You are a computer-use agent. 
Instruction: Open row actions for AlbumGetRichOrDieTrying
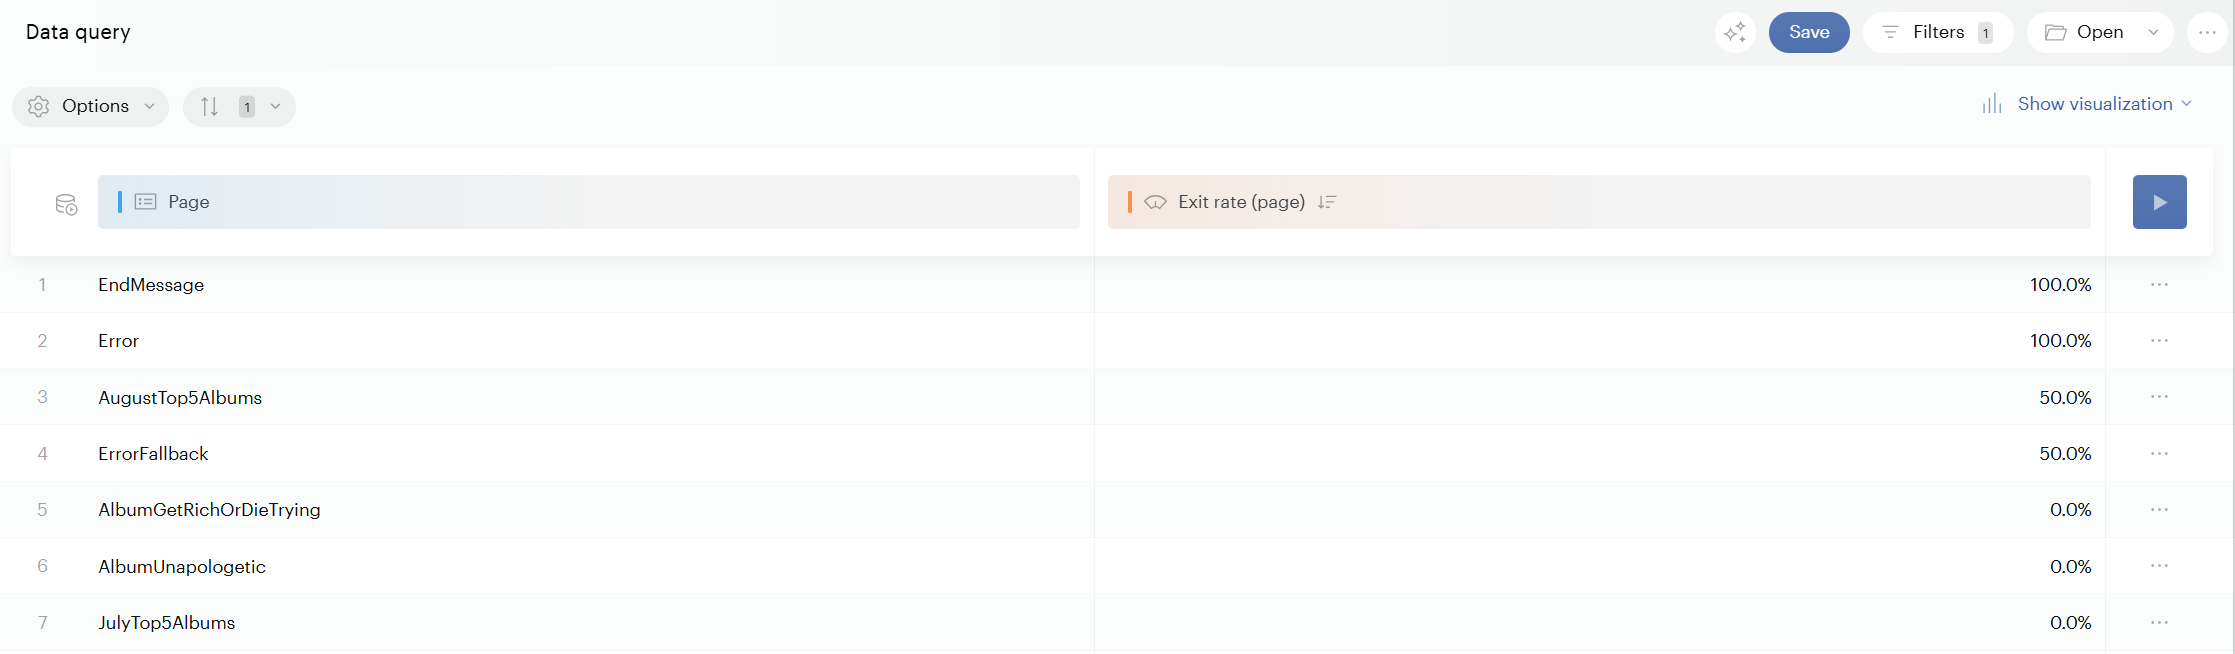click(x=2160, y=510)
